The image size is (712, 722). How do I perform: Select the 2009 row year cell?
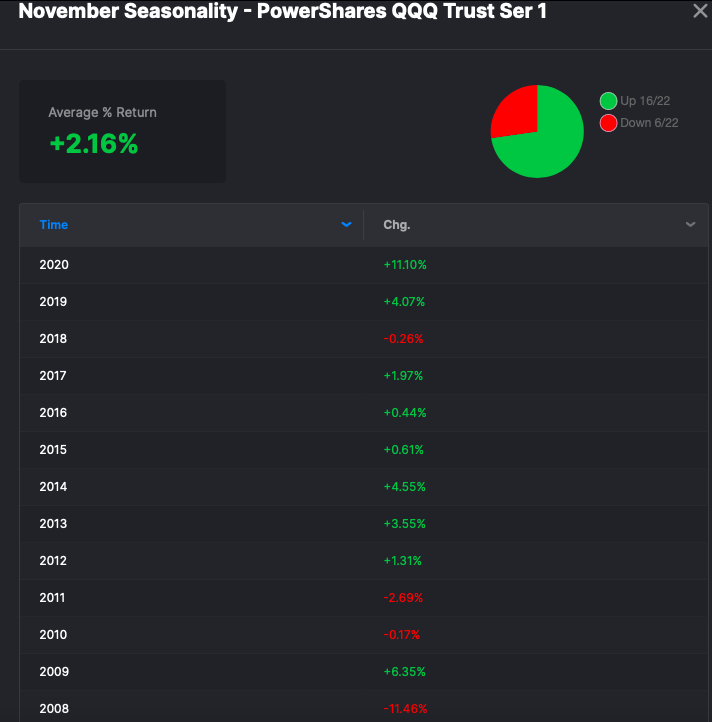pyautogui.click(x=54, y=672)
